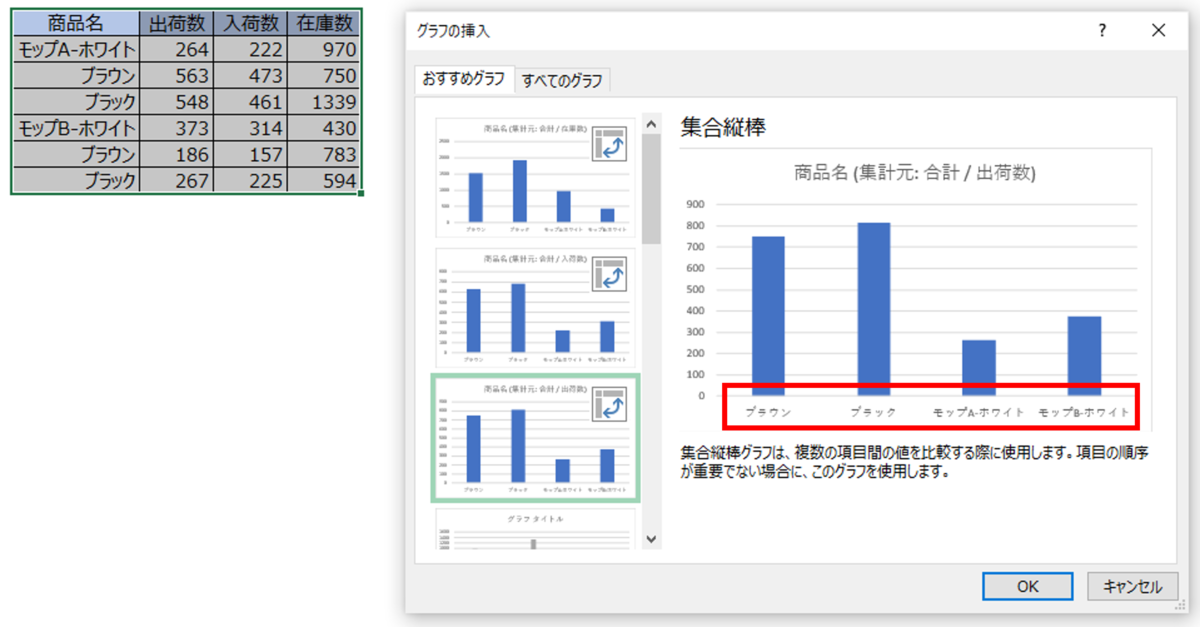The width and height of the screenshot is (1200, 627).
Task: Open dialog help via the question mark icon
Action: 1101,31
